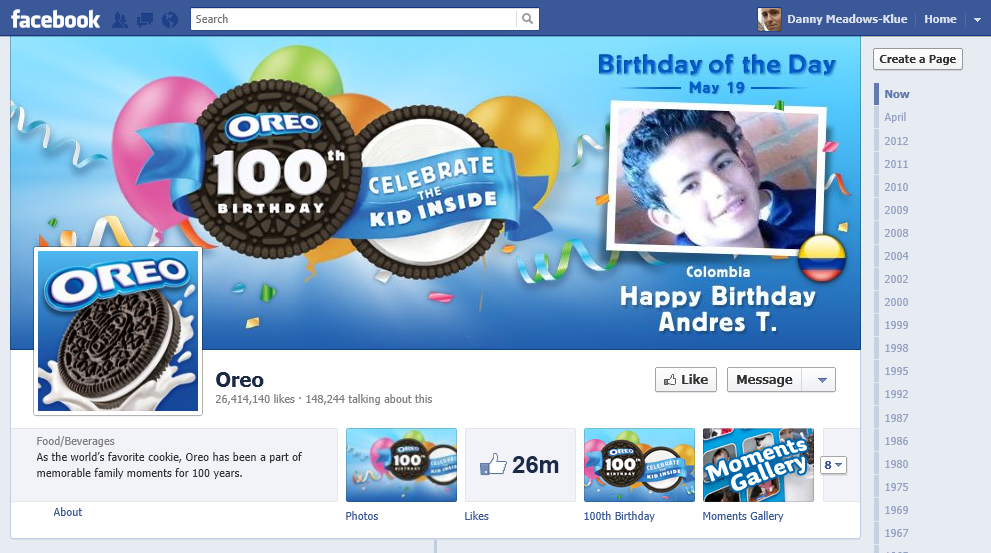Open Danny Meadows-Klue profile picture

(769, 19)
